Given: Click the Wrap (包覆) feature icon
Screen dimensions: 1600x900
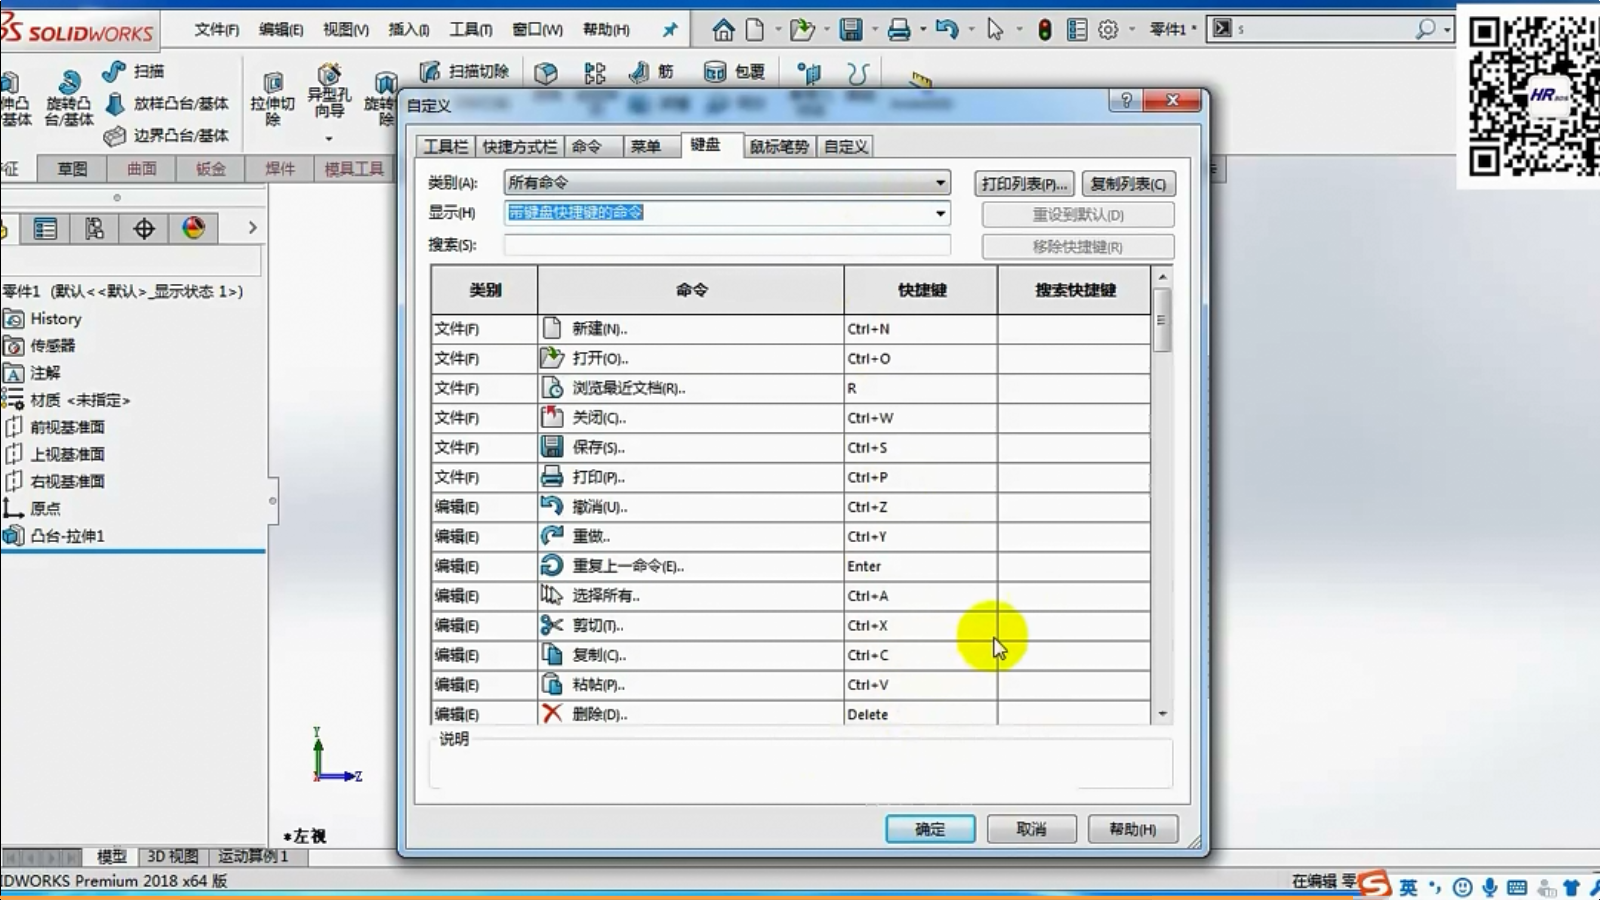Looking at the screenshot, I should [735, 72].
